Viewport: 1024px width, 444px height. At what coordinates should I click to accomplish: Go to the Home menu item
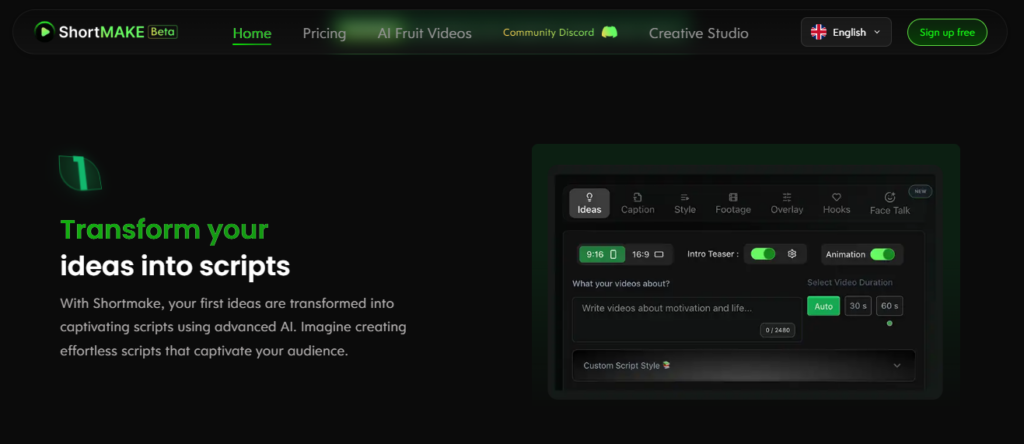pyautogui.click(x=252, y=33)
